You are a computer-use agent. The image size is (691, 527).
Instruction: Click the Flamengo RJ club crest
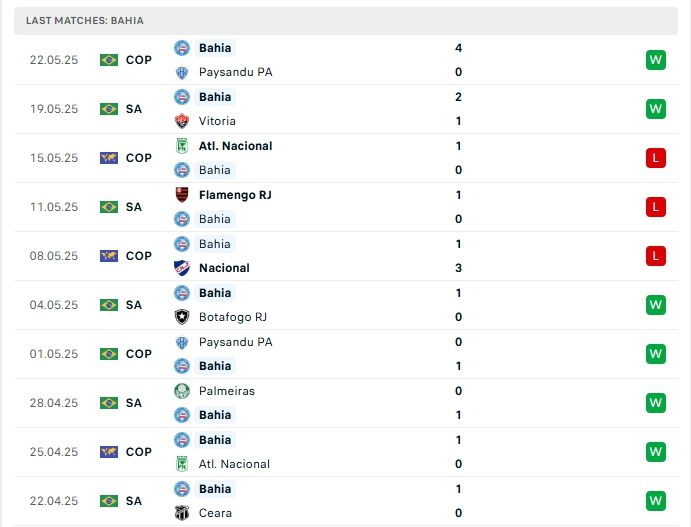tap(182, 195)
